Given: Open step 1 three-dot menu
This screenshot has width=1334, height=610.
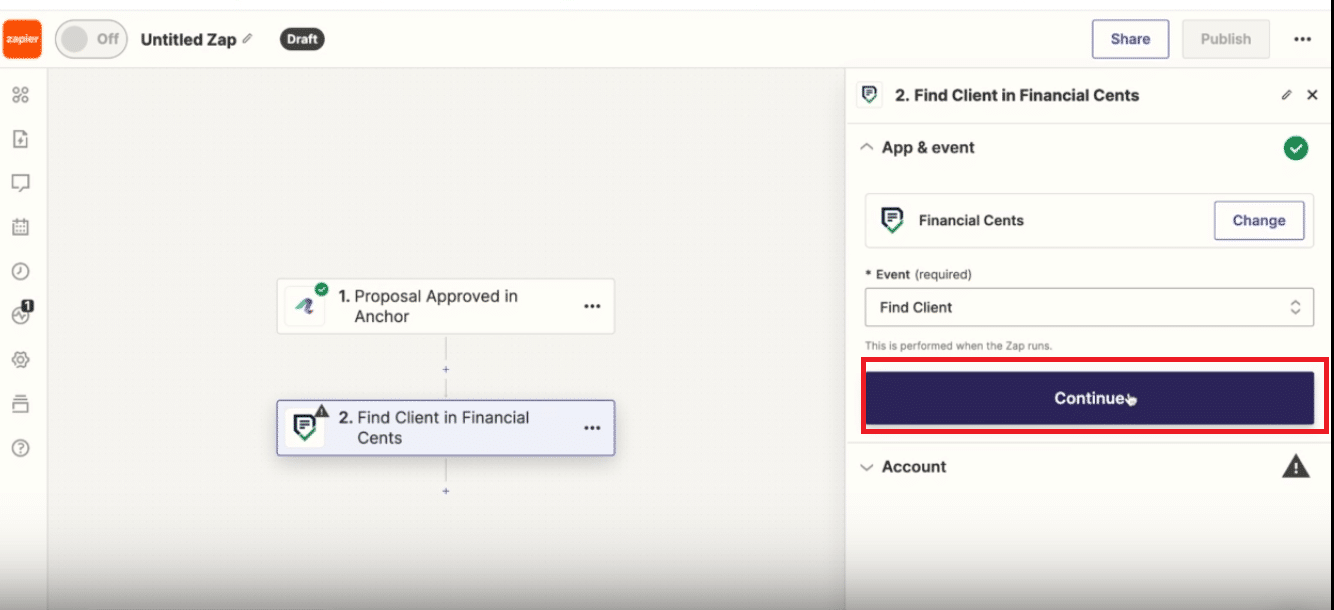Looking at the screenshot, I should [x=592, y=306].
